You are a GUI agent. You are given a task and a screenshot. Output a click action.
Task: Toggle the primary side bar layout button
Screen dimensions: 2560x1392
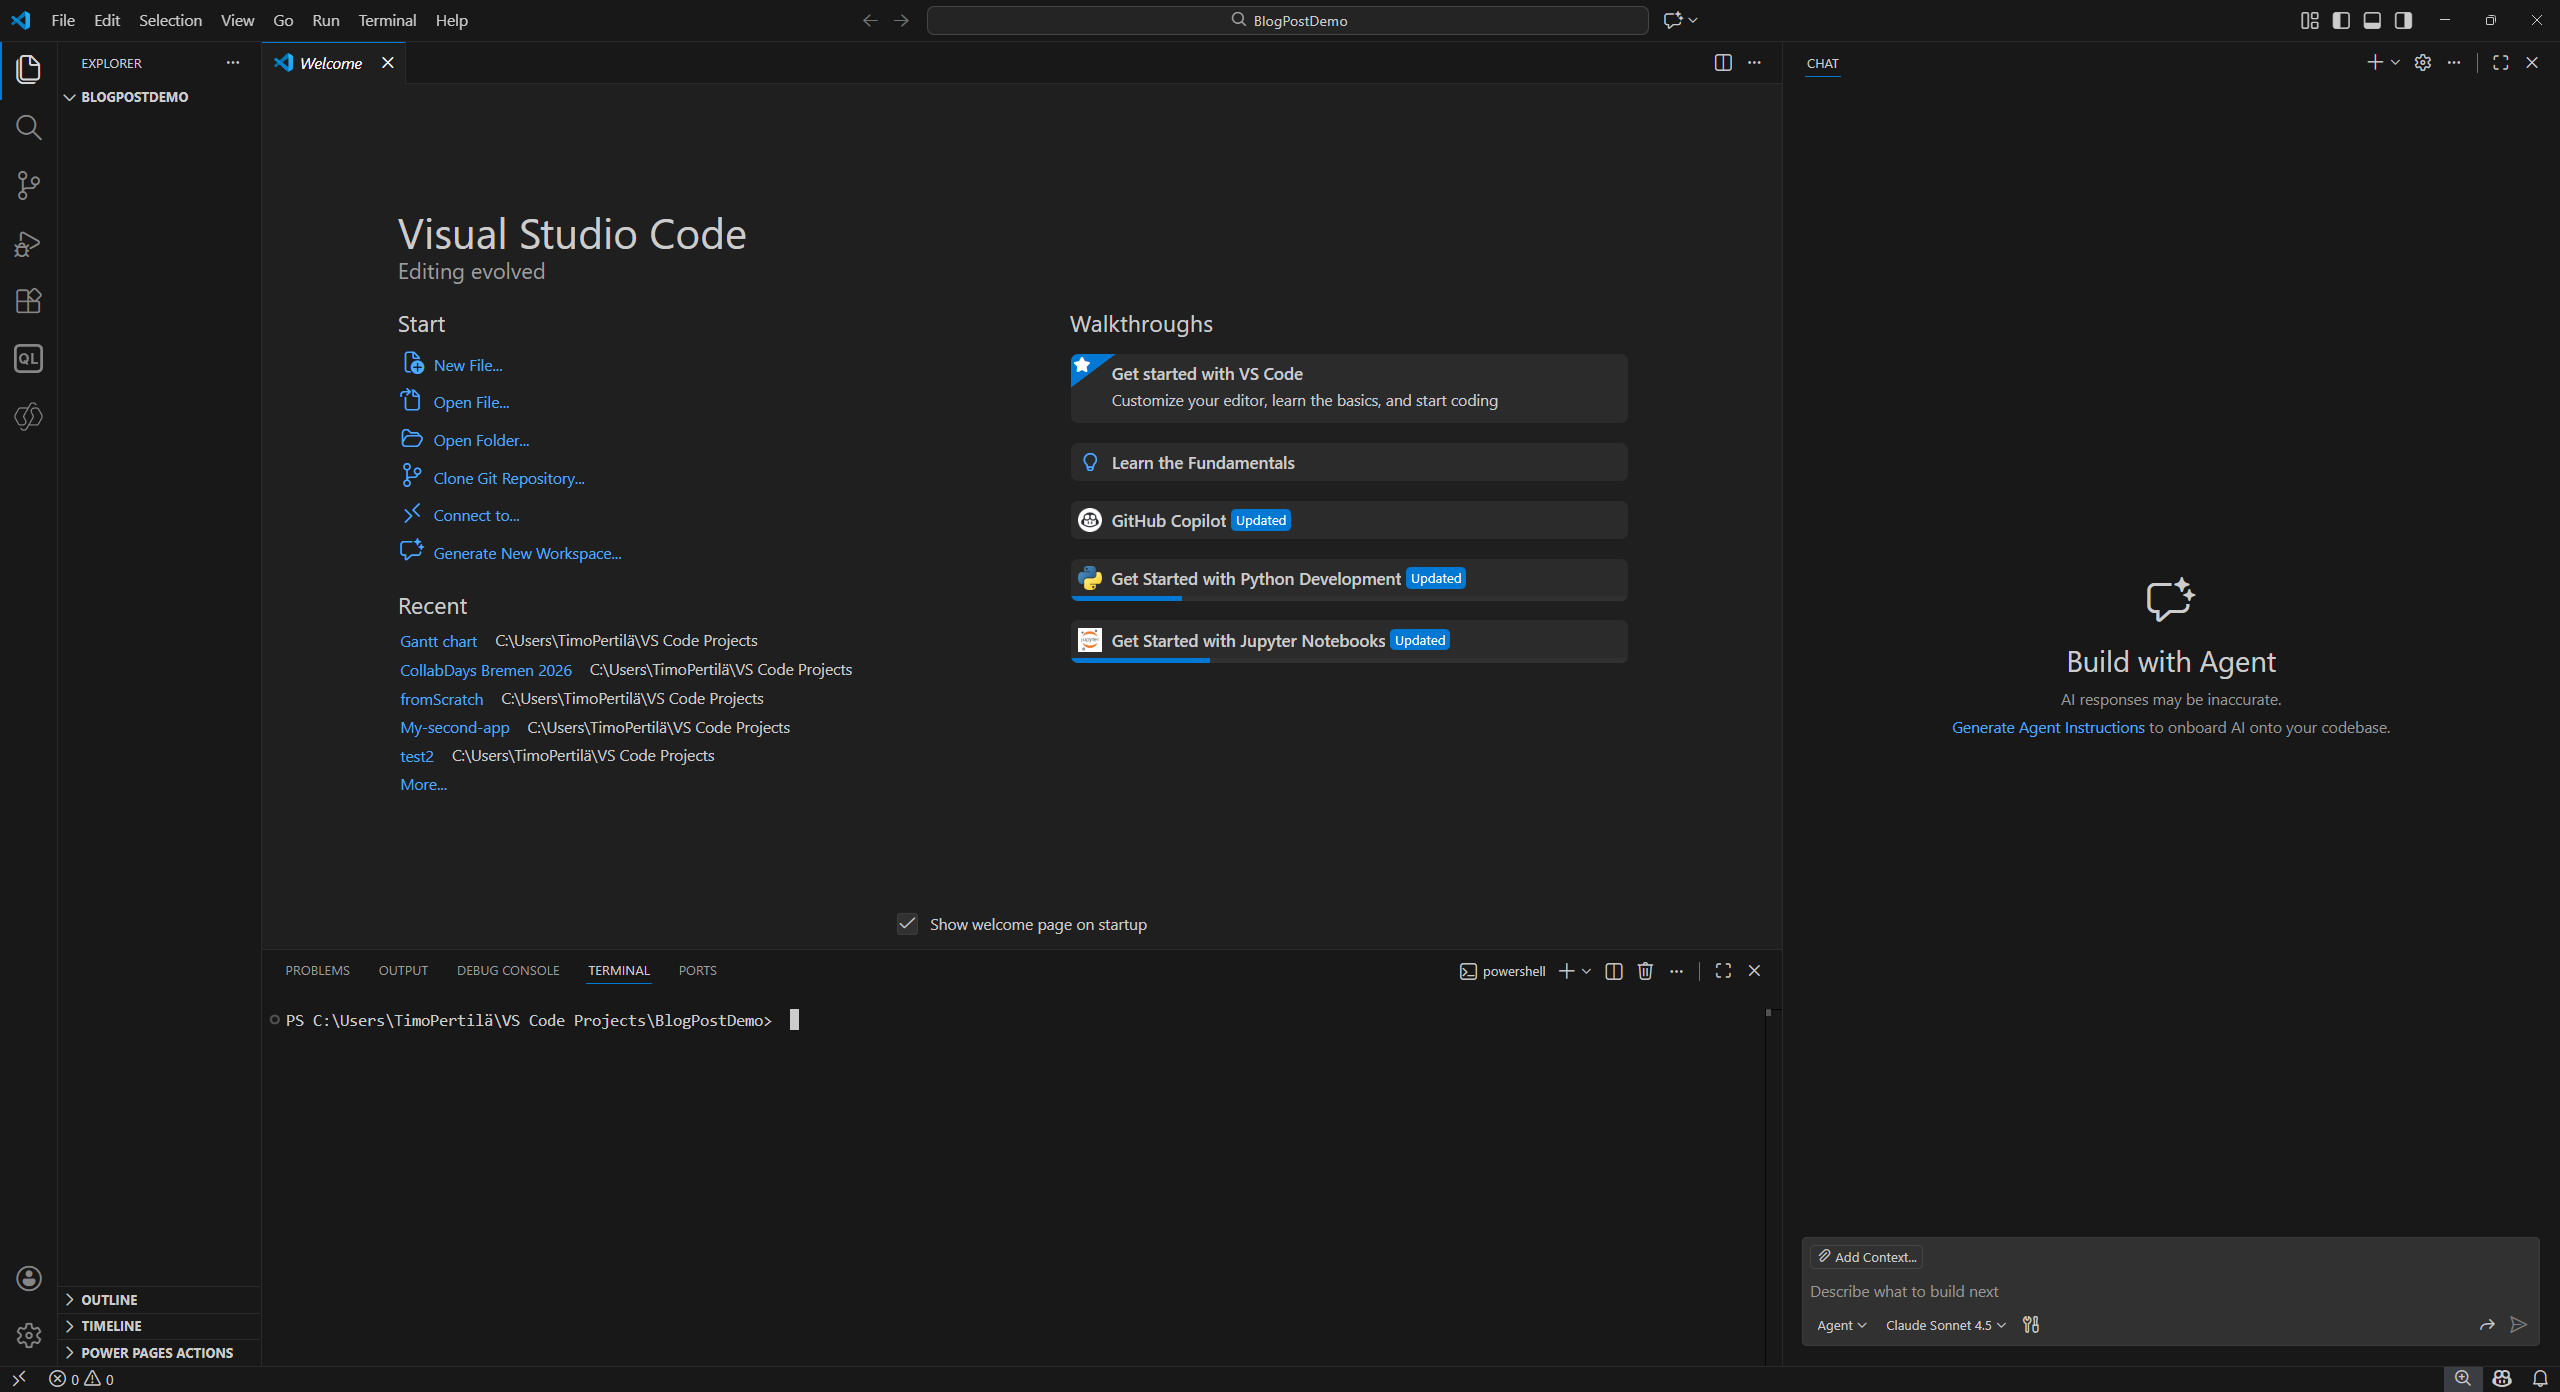(2340, 20)
